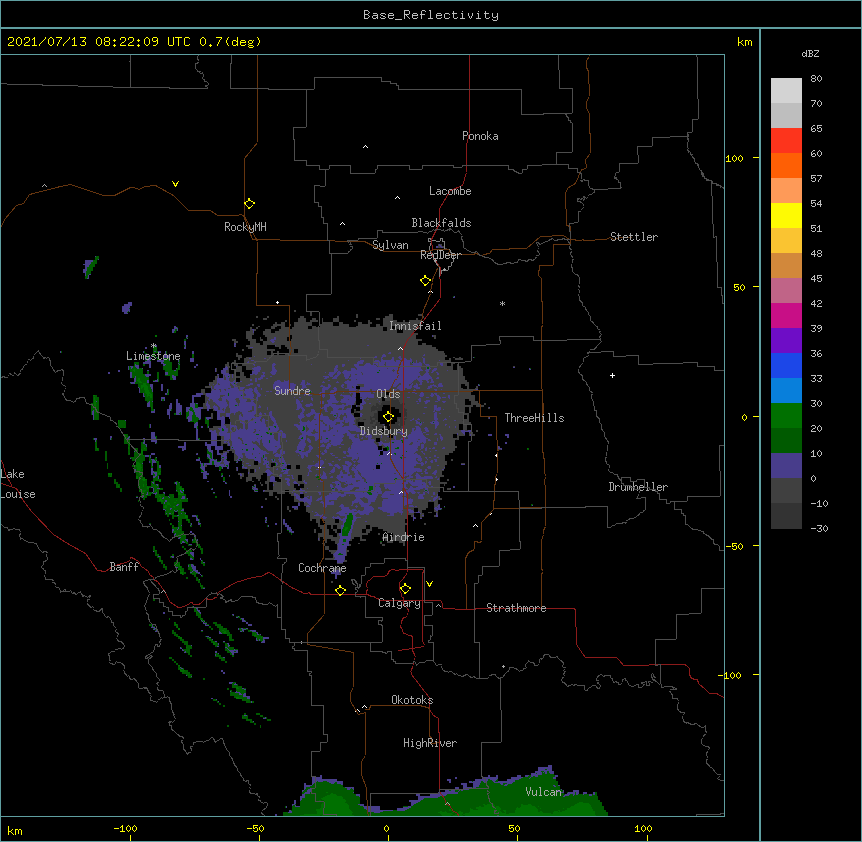This screenshot has height=842, width=862.
Task: Click the 50 tick on right km axis
Action: (739, 287)
